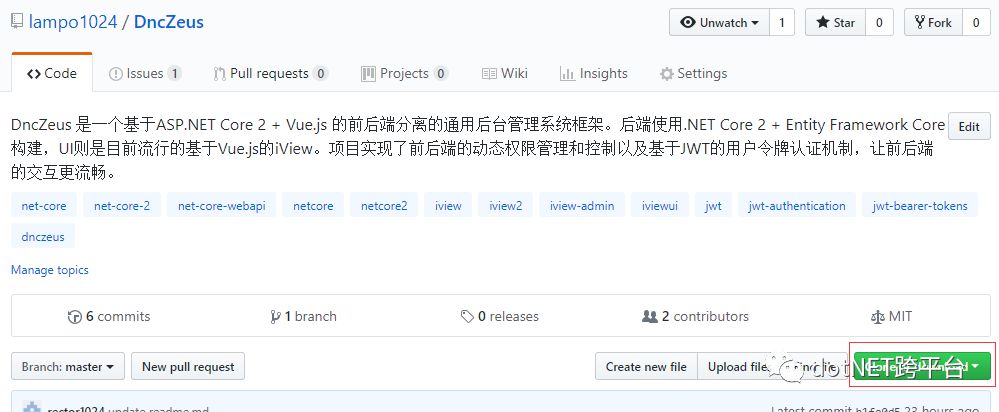Star the DncZeus repository
999x412 pixels.
pyautogui.click(x=835, y=23)
